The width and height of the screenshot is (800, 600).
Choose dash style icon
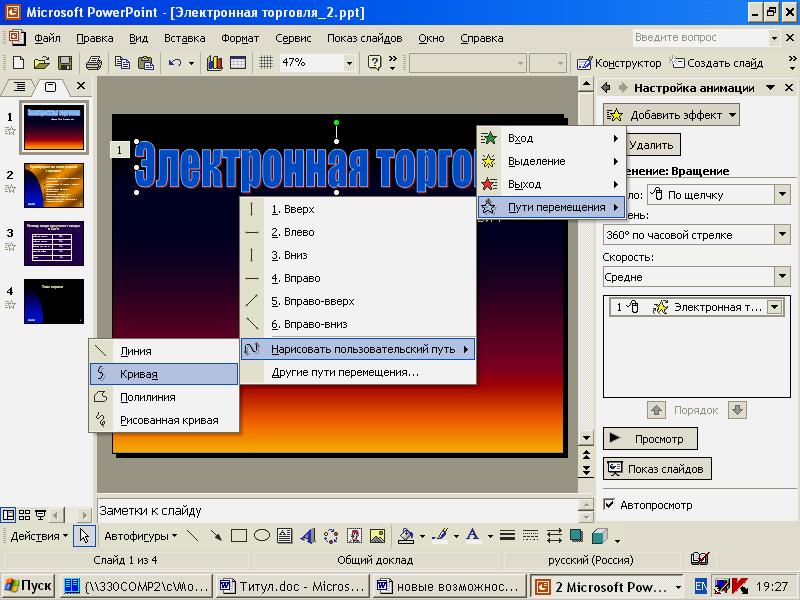click(x=531, y=536)
